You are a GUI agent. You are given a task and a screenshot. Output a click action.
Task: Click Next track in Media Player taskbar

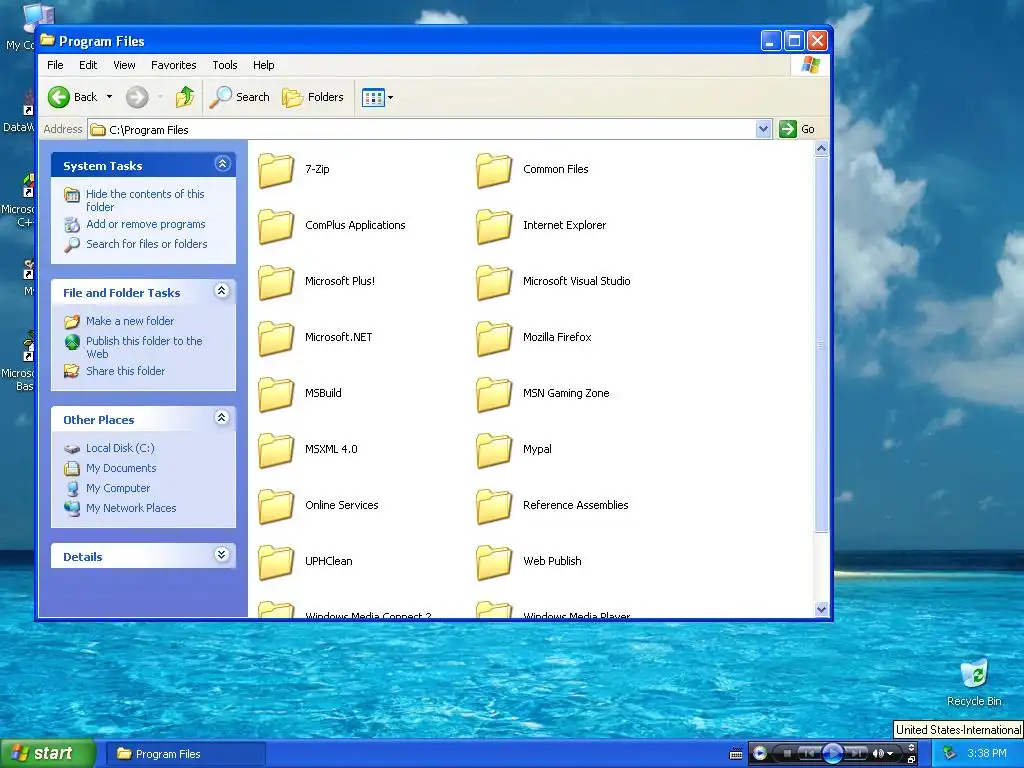pyautogui.click(x=856, y=754)
